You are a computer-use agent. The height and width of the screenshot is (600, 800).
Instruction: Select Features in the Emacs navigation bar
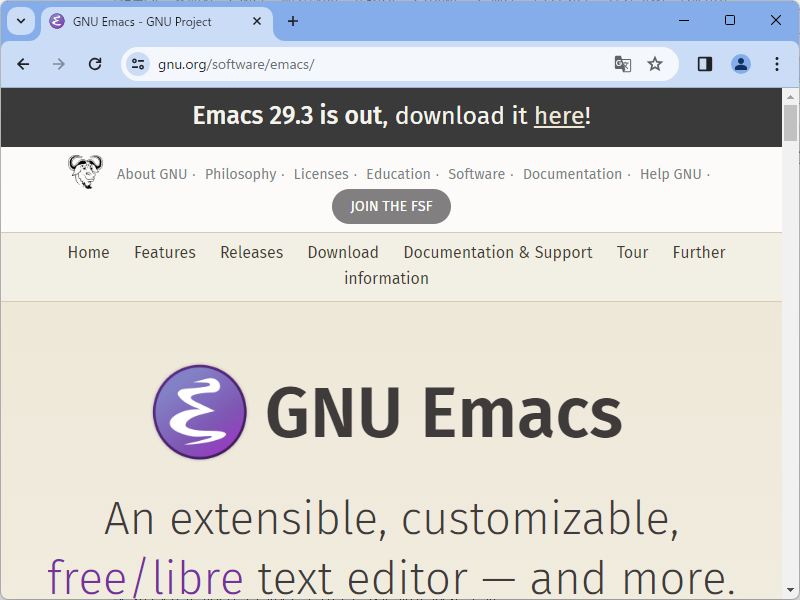click(x=164, y=252)
